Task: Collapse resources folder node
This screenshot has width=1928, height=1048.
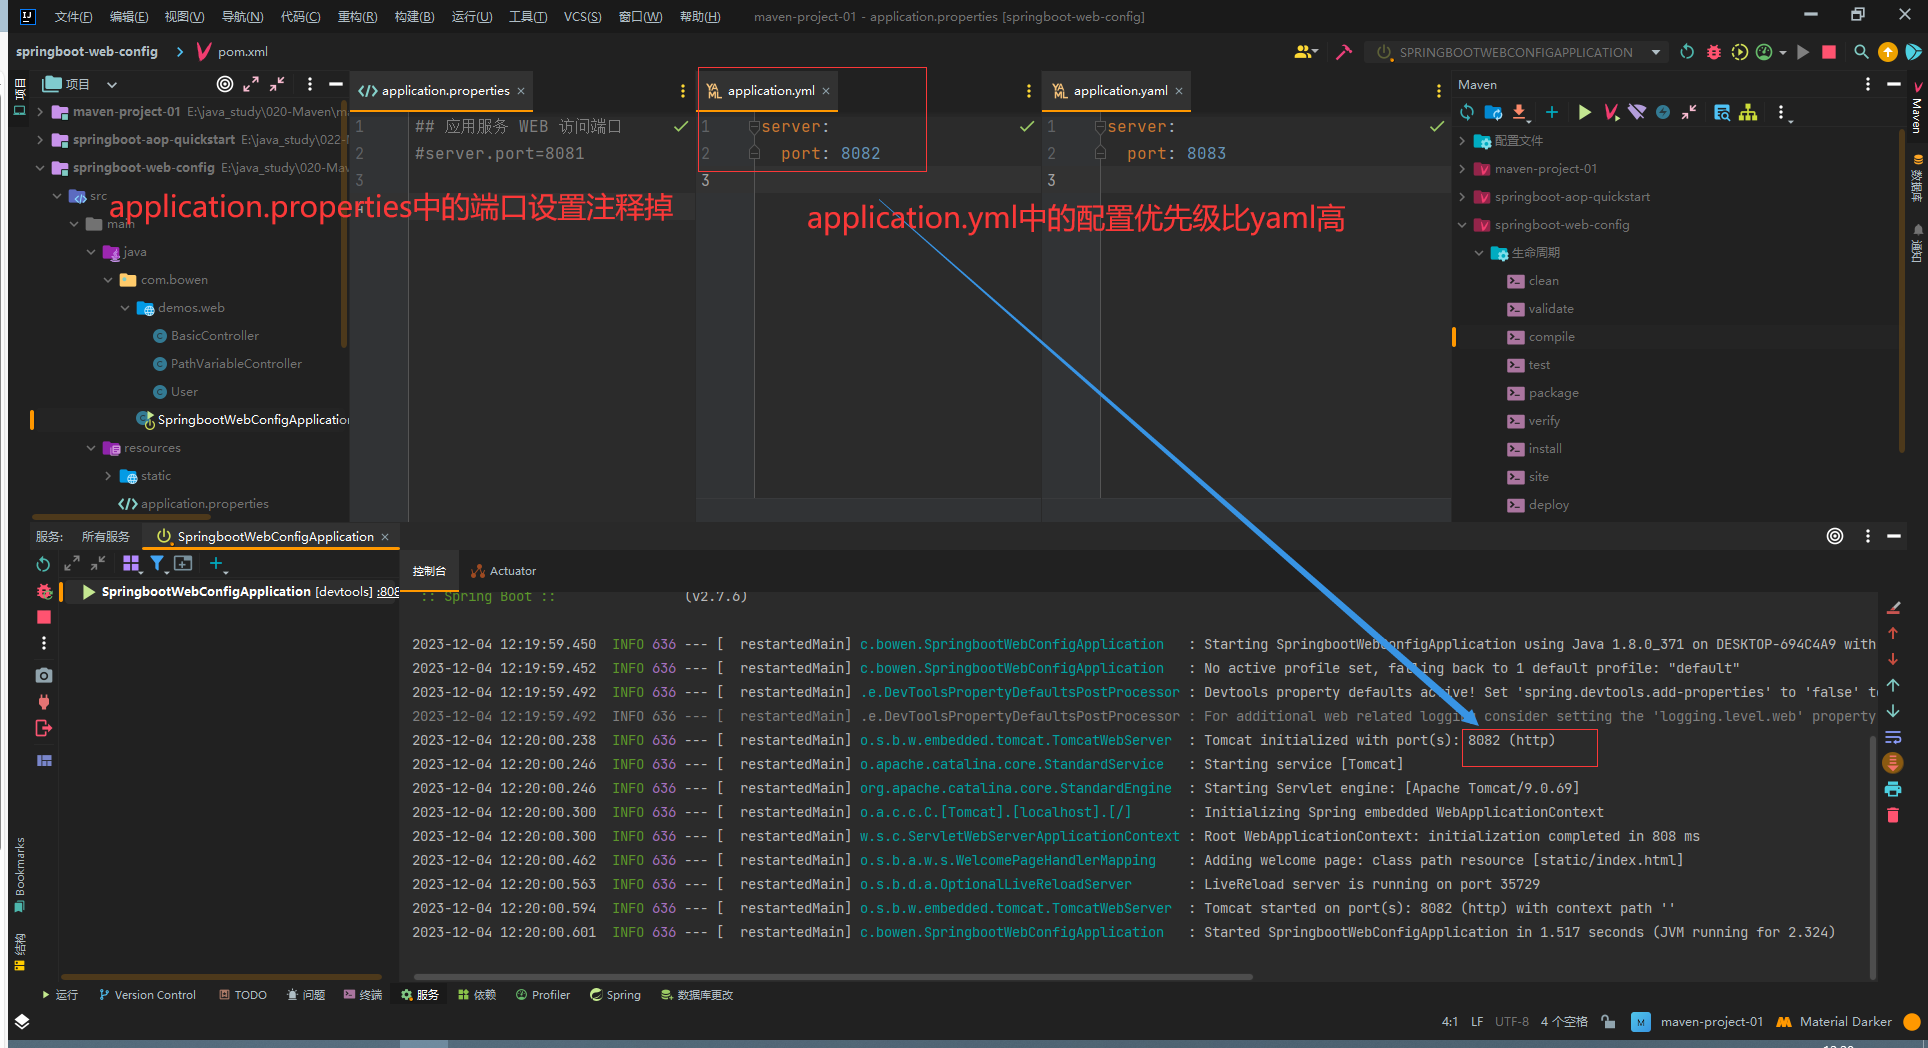Action: [91, 448]
